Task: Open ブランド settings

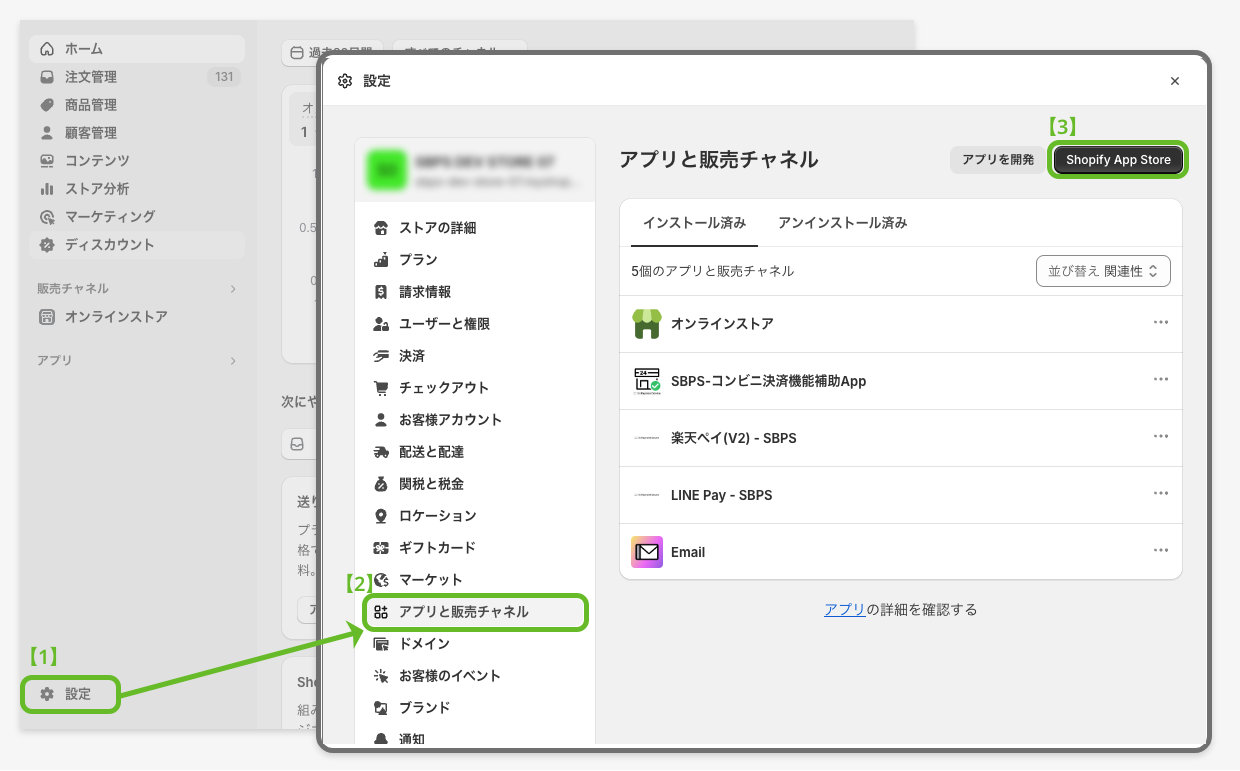Action: [x=475, y=708]
